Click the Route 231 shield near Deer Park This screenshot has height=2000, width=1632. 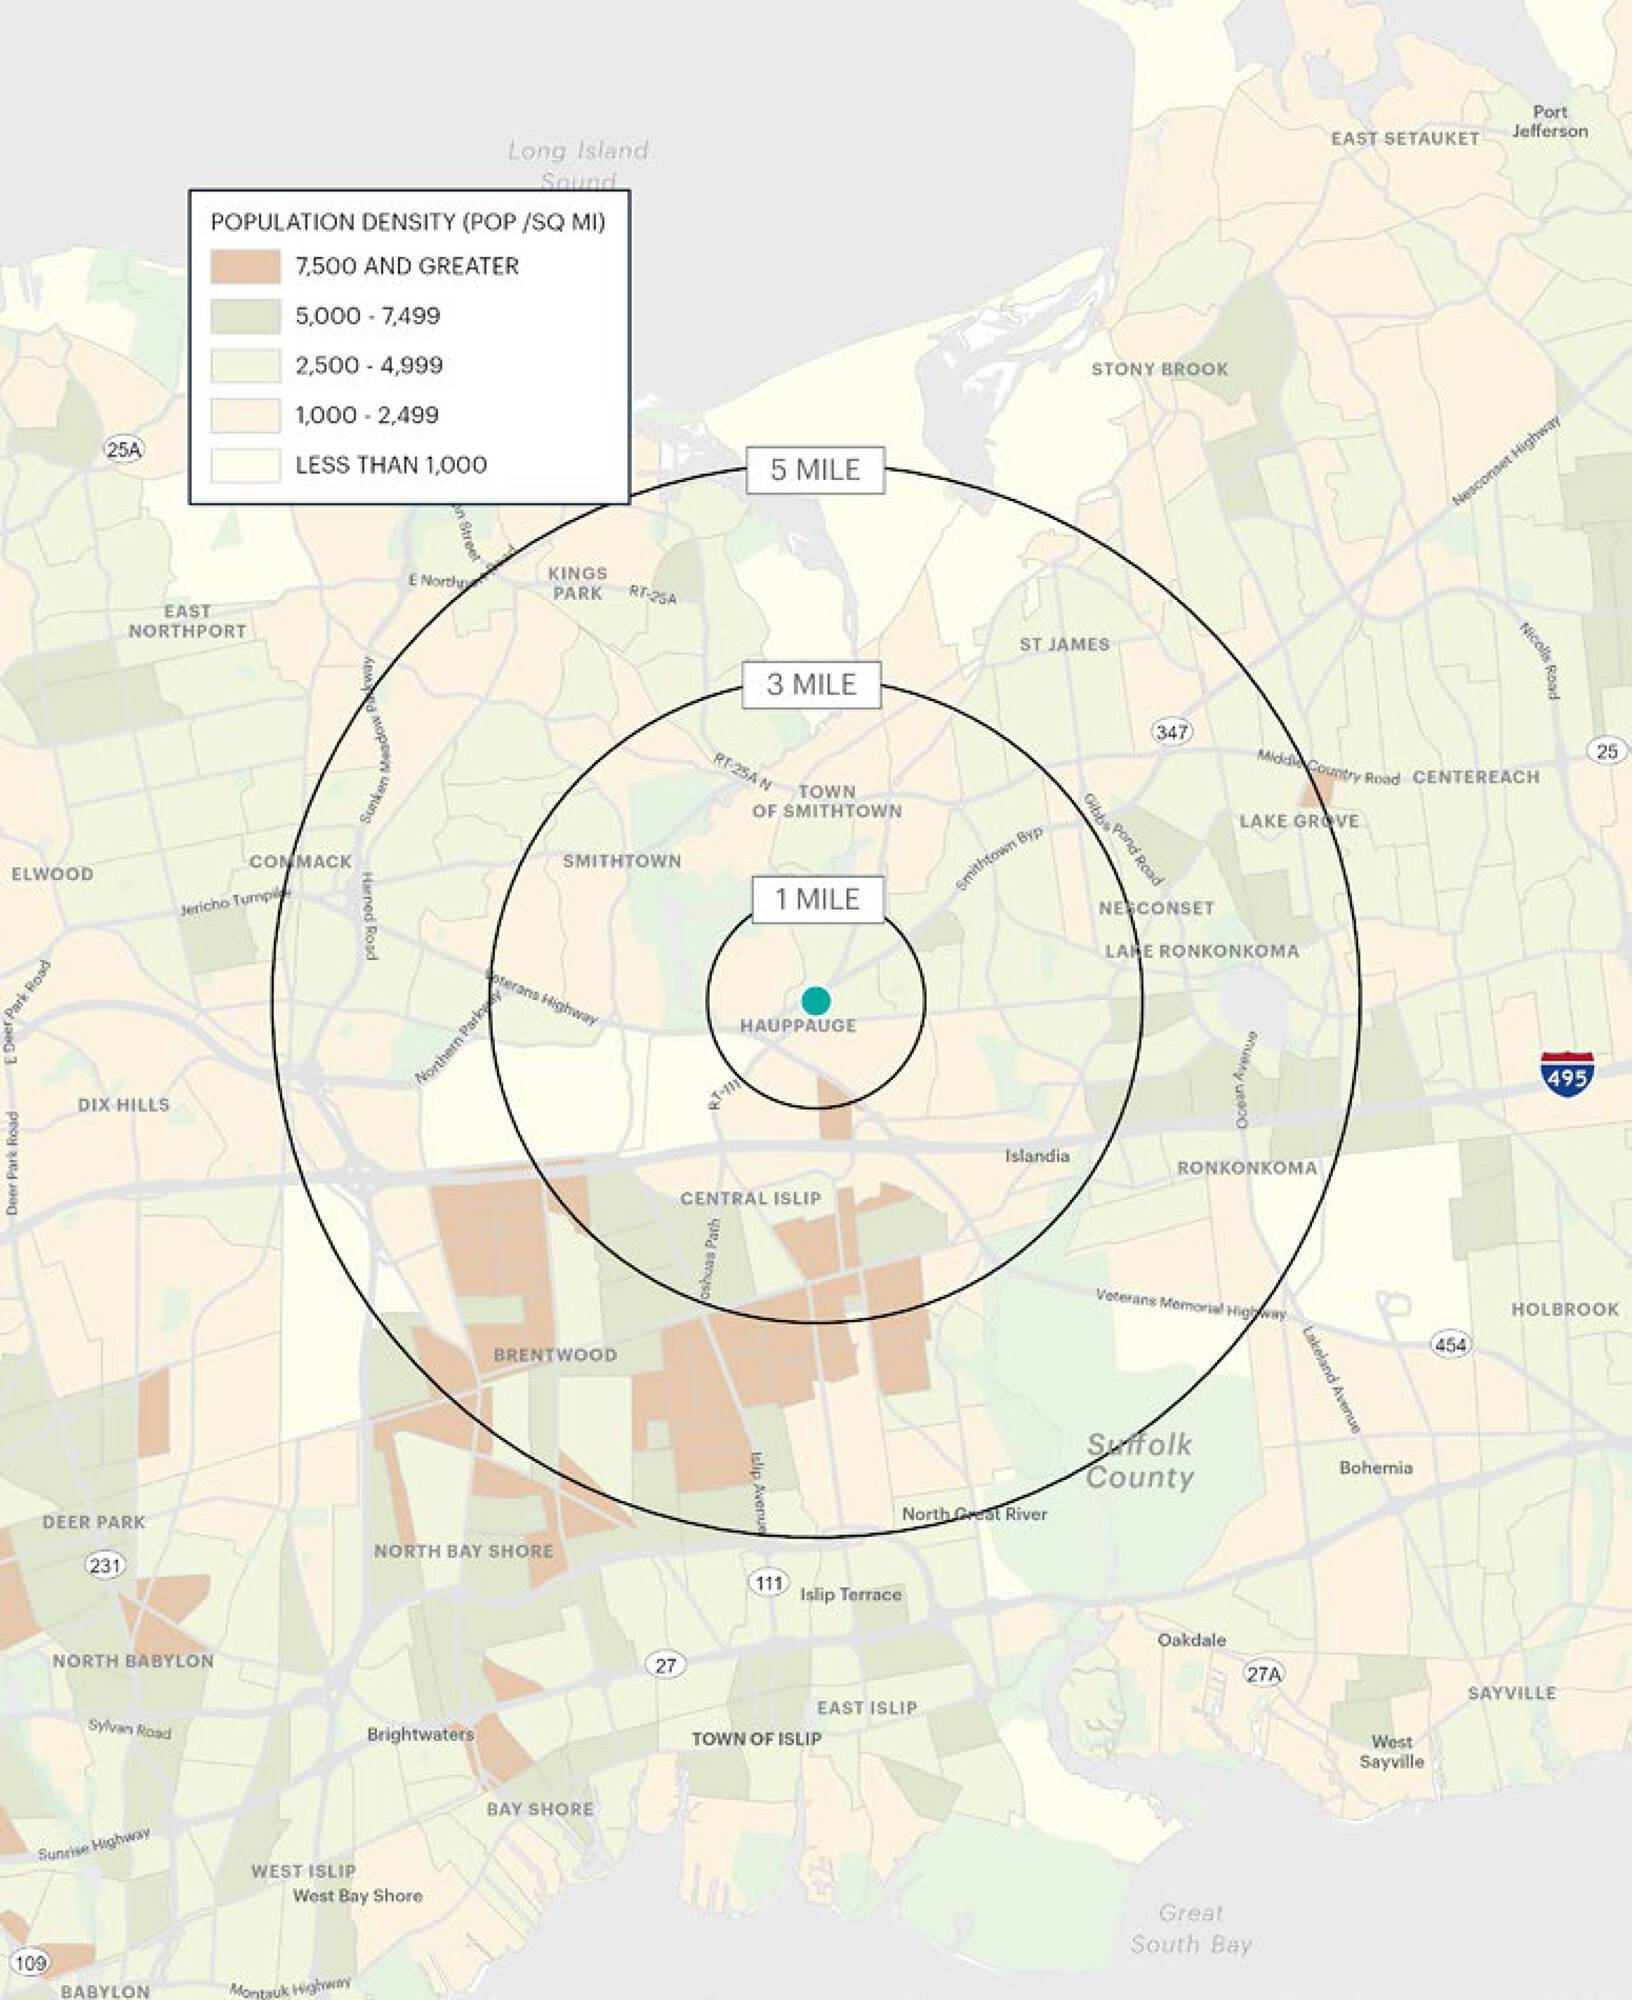[x=105, y=1565]
